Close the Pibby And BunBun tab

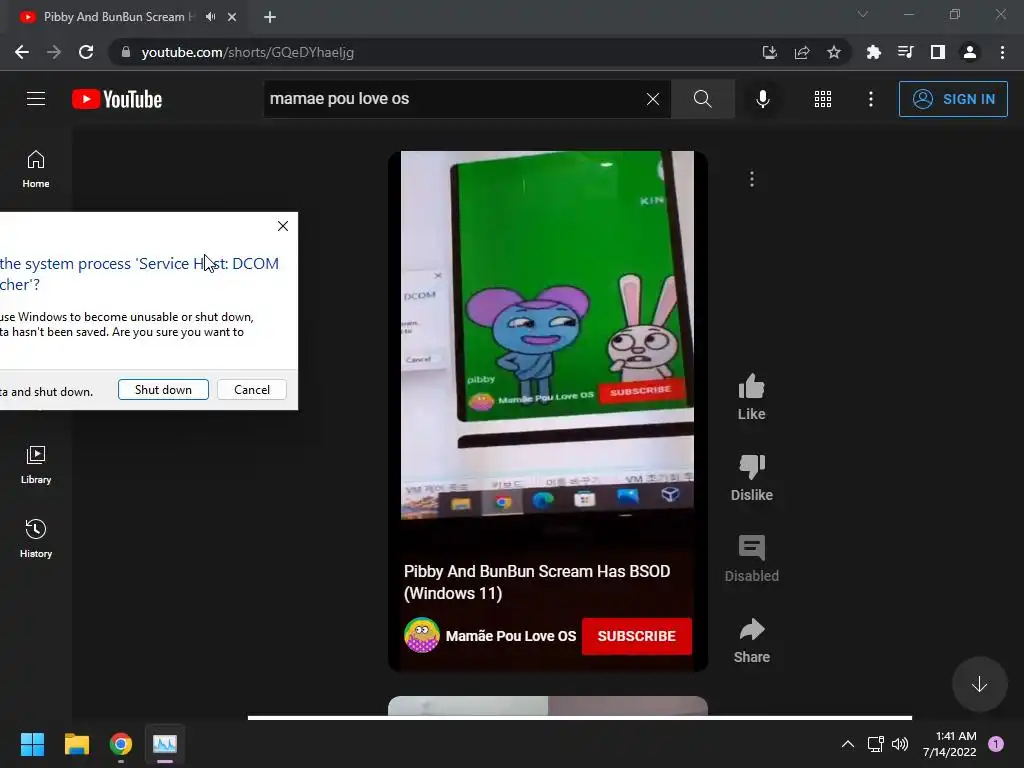tap(232, 17)
